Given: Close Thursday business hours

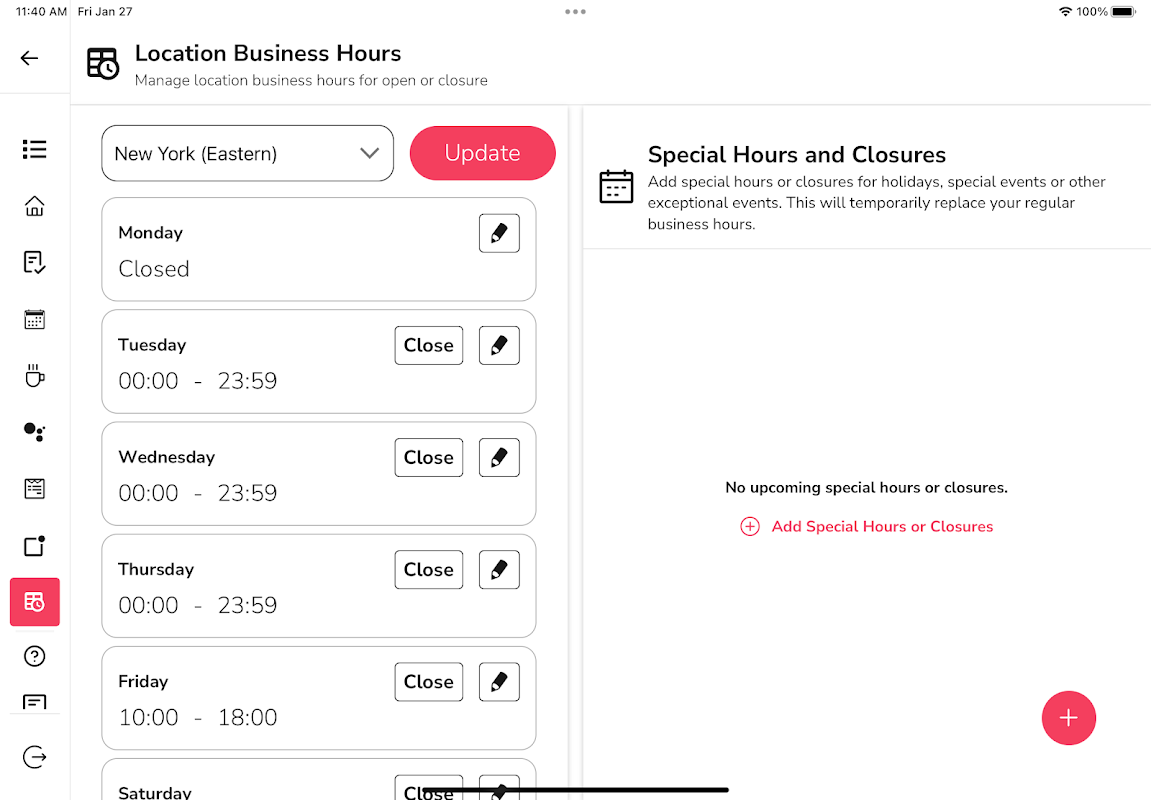Looking at the screenshot, I should click(429, 570).
